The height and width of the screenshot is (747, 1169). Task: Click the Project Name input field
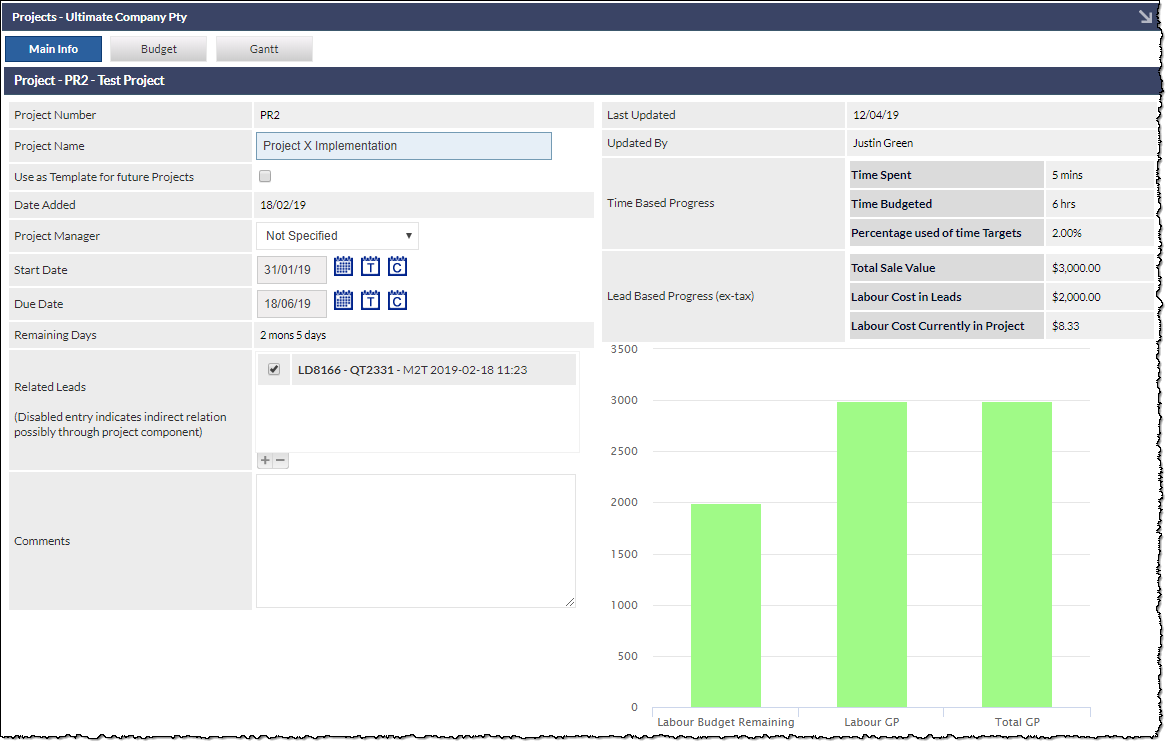point(404,146)
